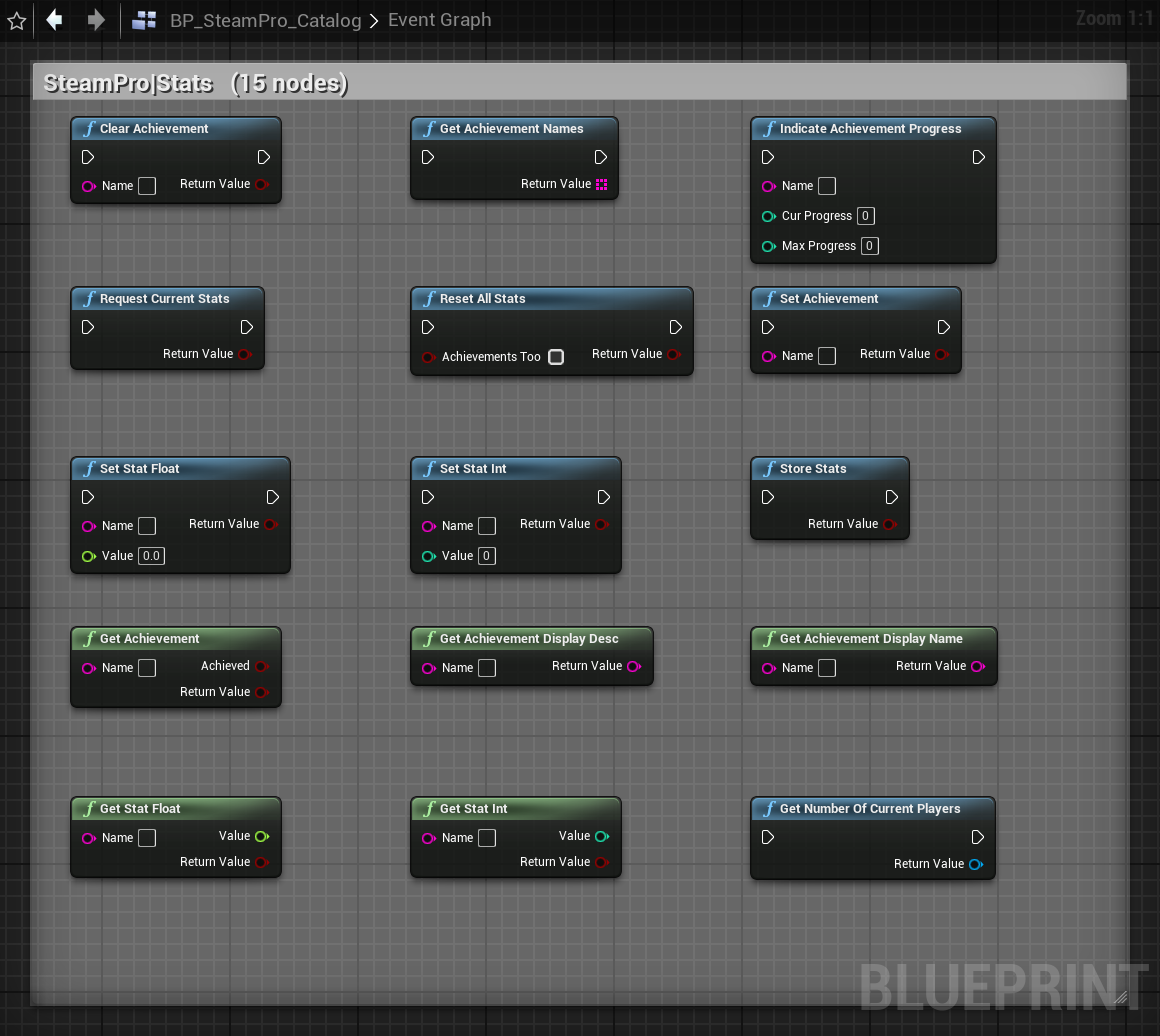
Task: Select the Get Achievement Names node title
Action: 511,129
